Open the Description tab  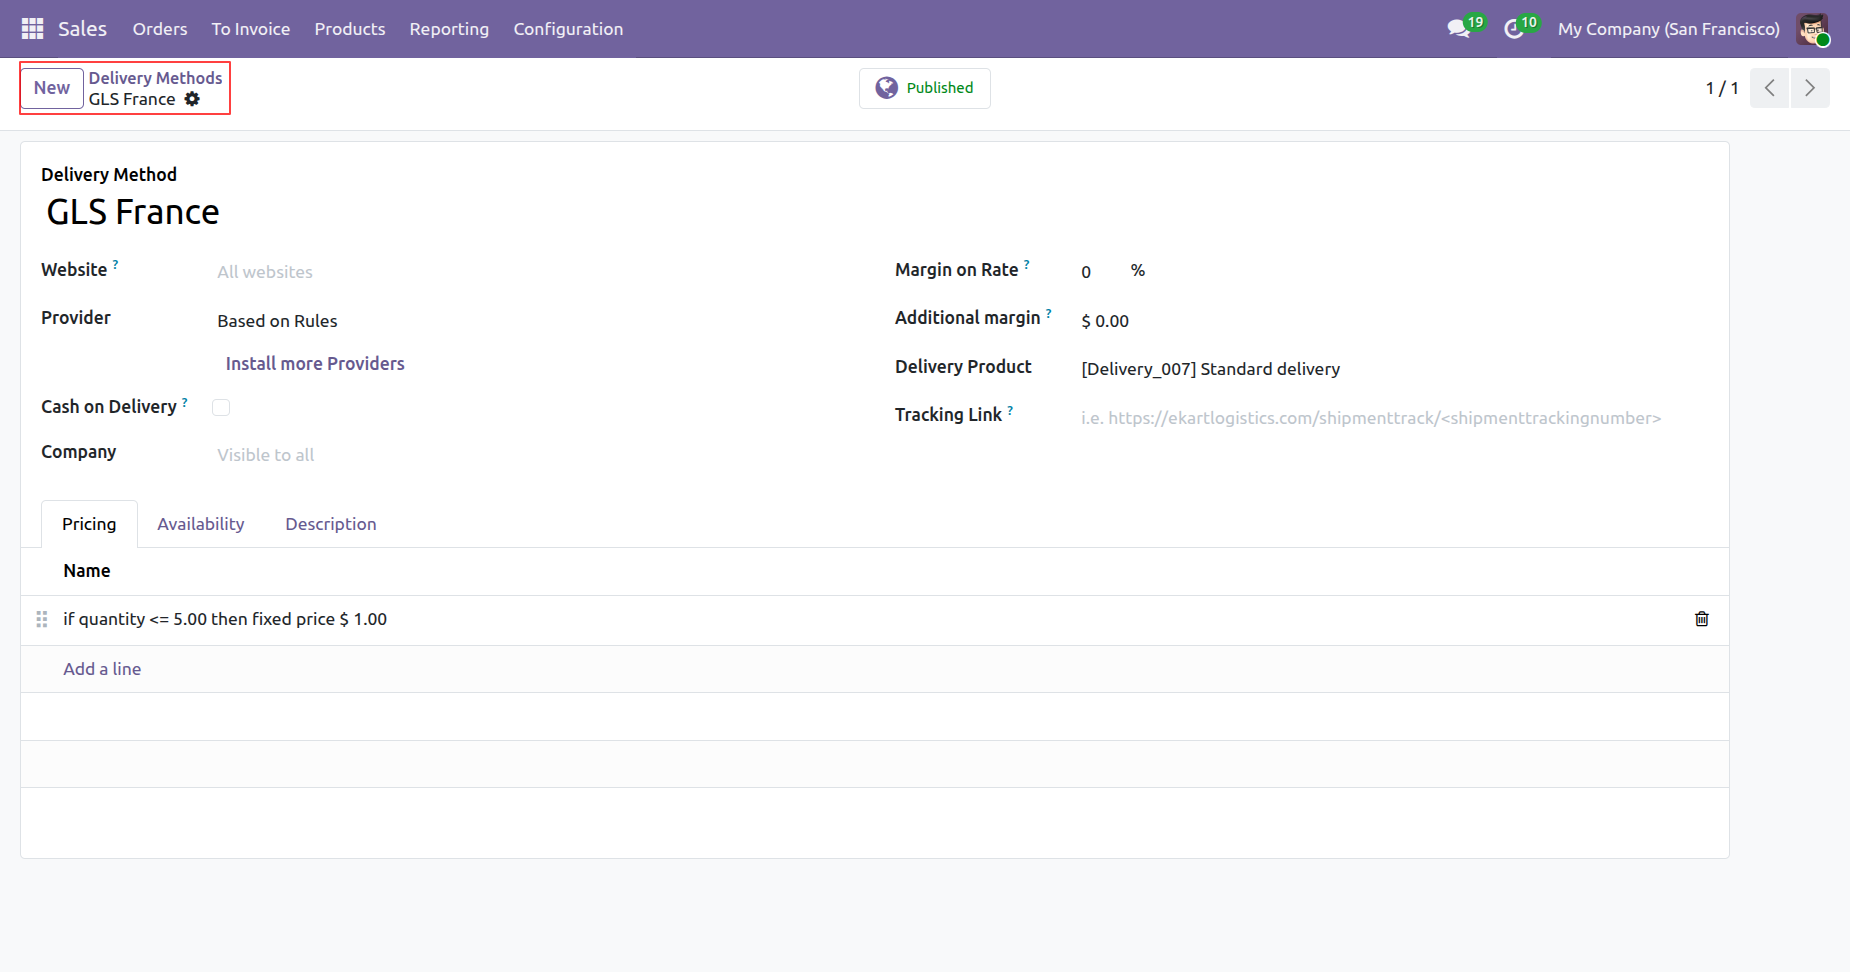(330, 524)
